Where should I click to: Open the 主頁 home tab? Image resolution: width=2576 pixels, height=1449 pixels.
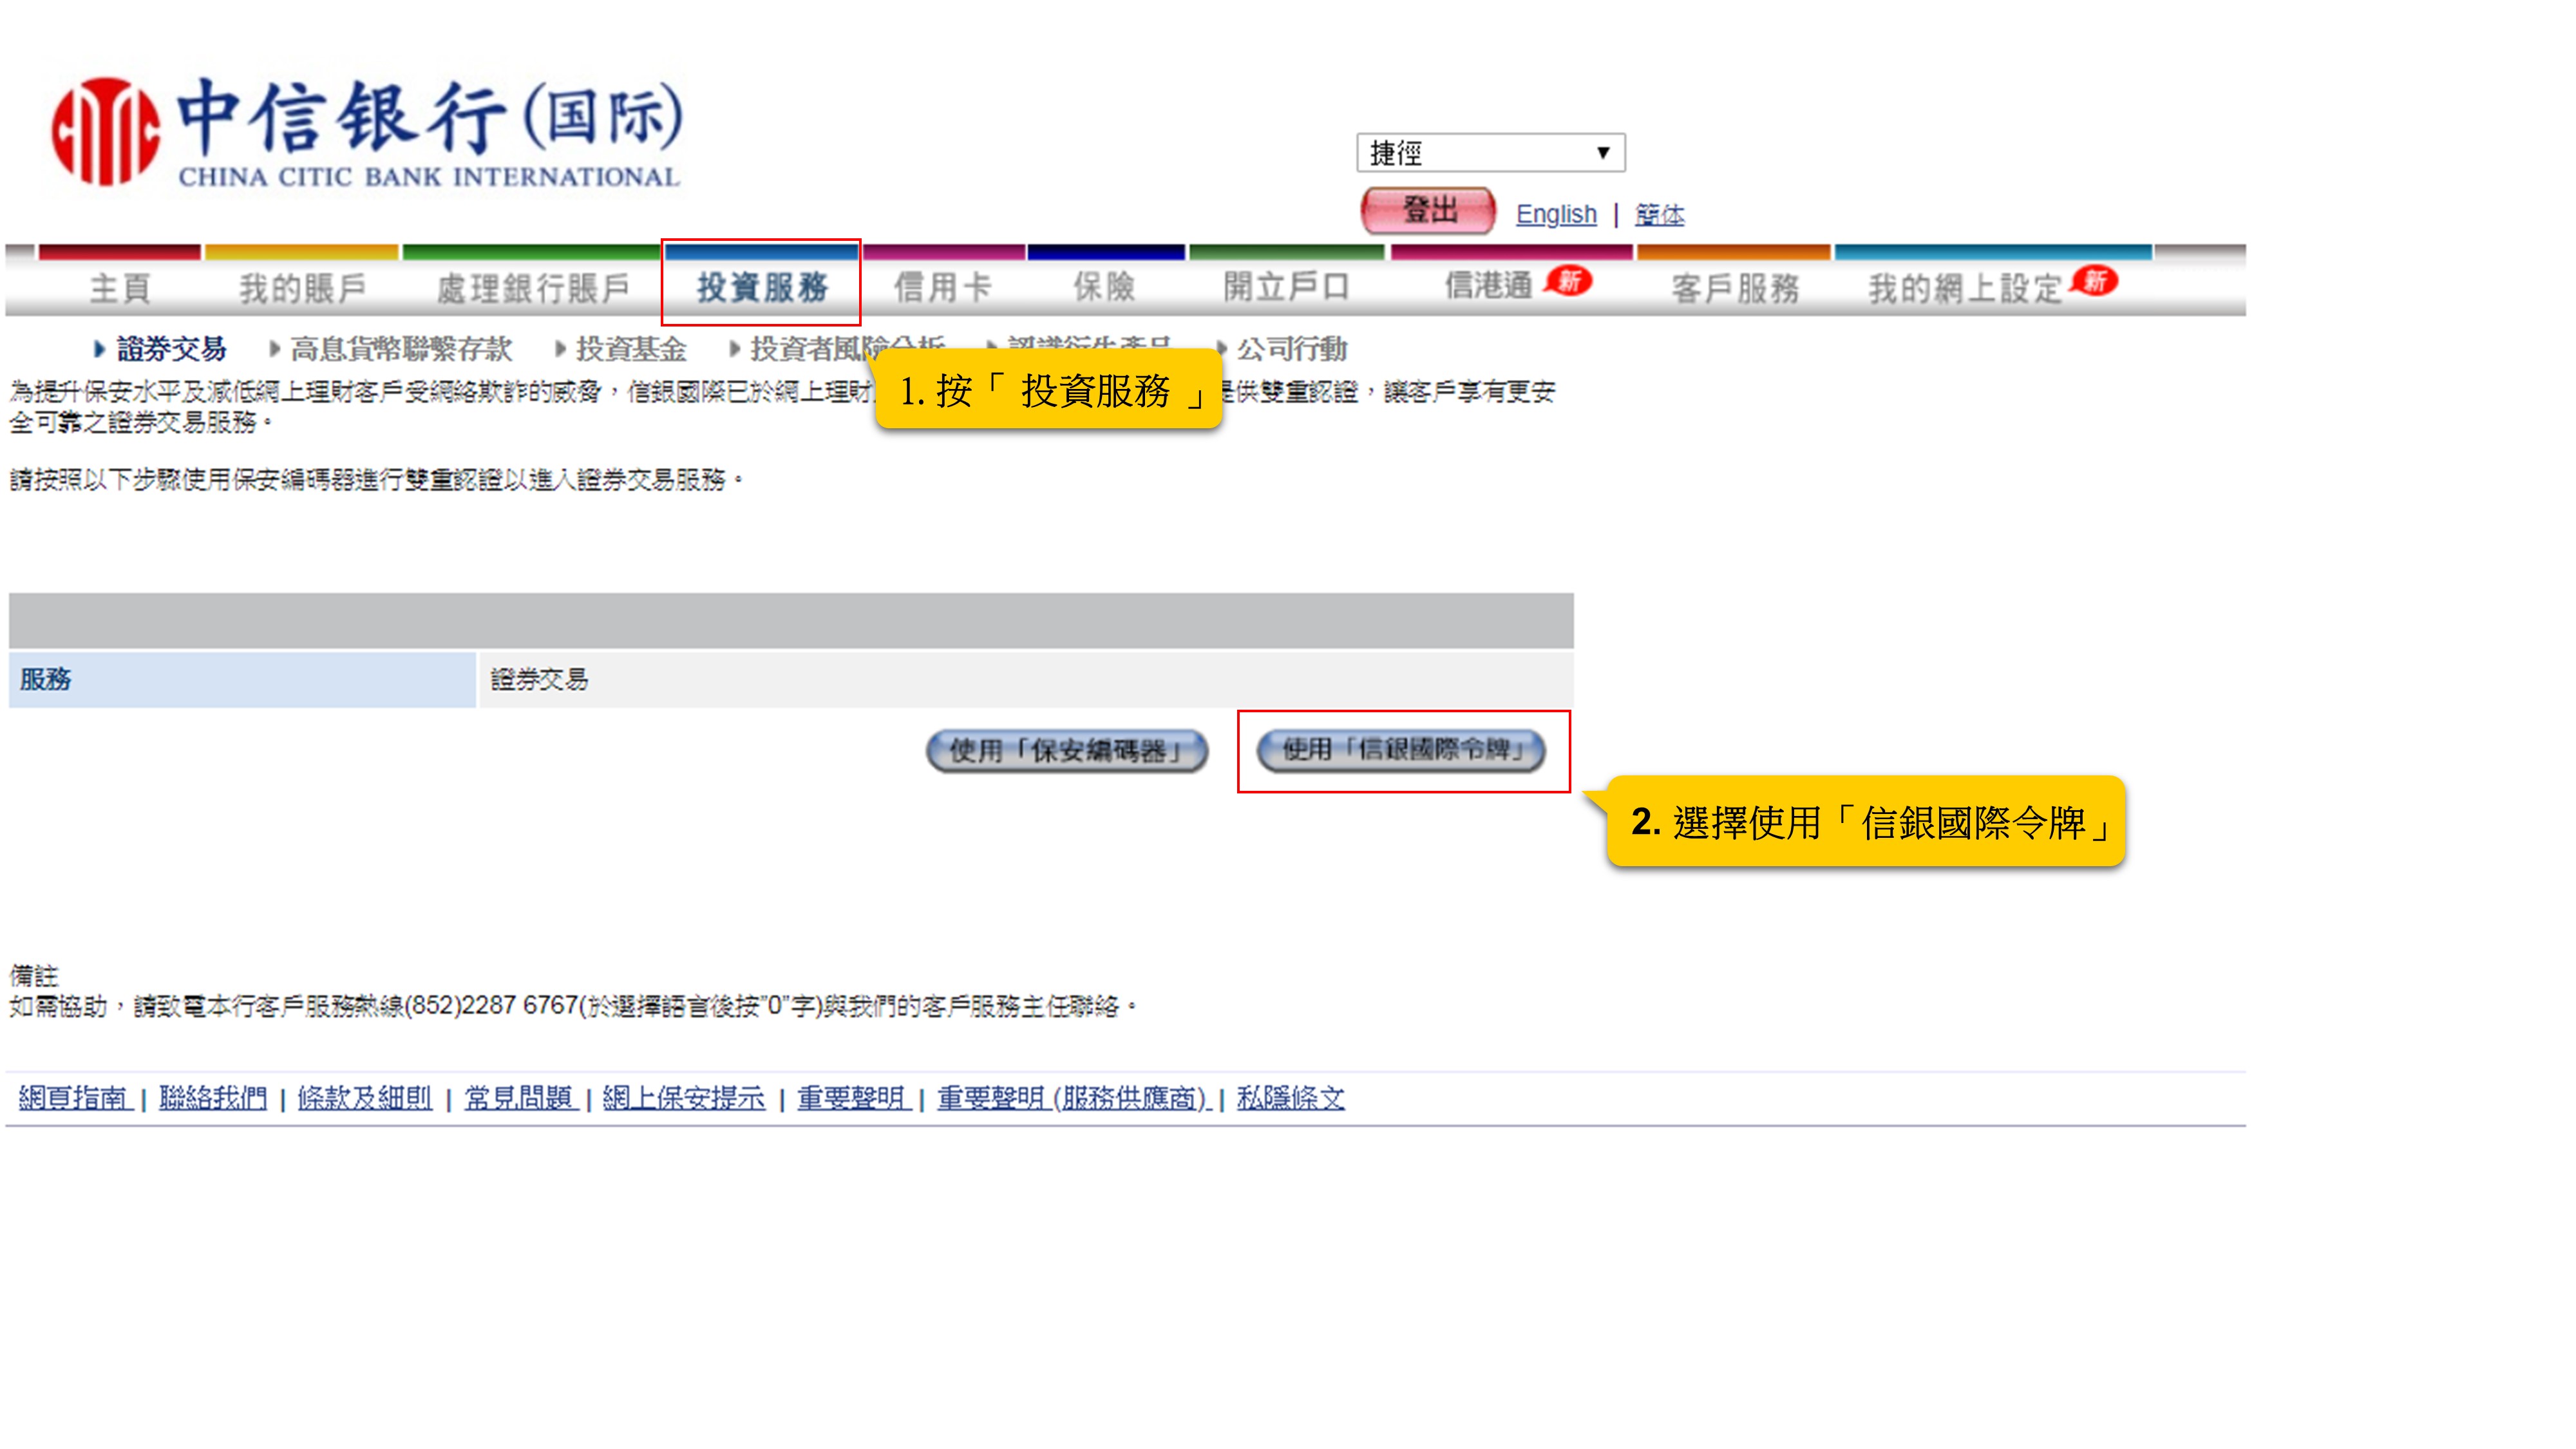[120, 288]
